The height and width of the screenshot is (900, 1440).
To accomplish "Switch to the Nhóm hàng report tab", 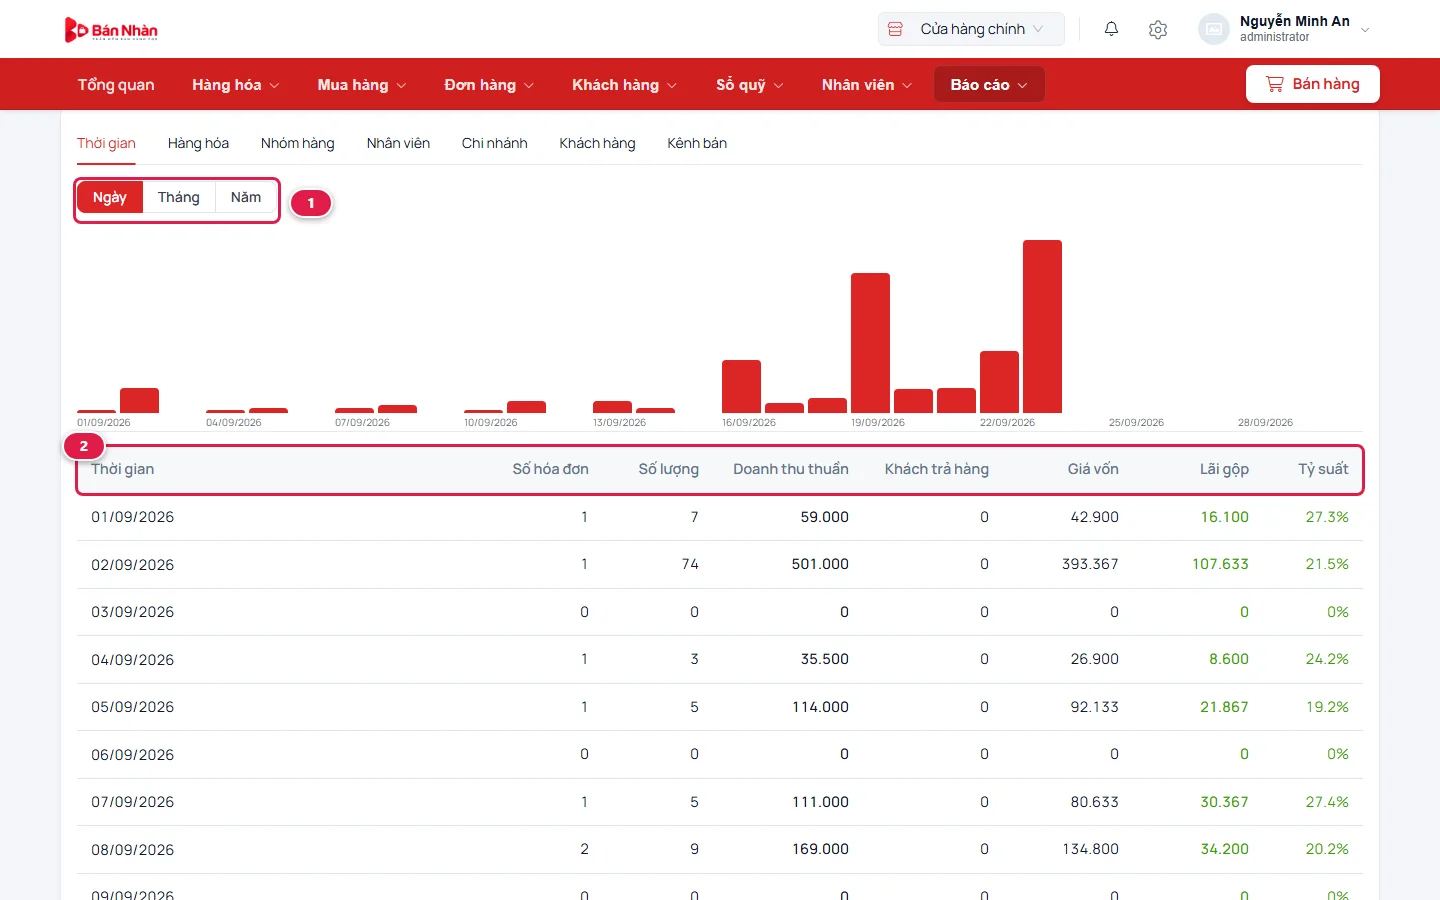I will pos(298,143).
